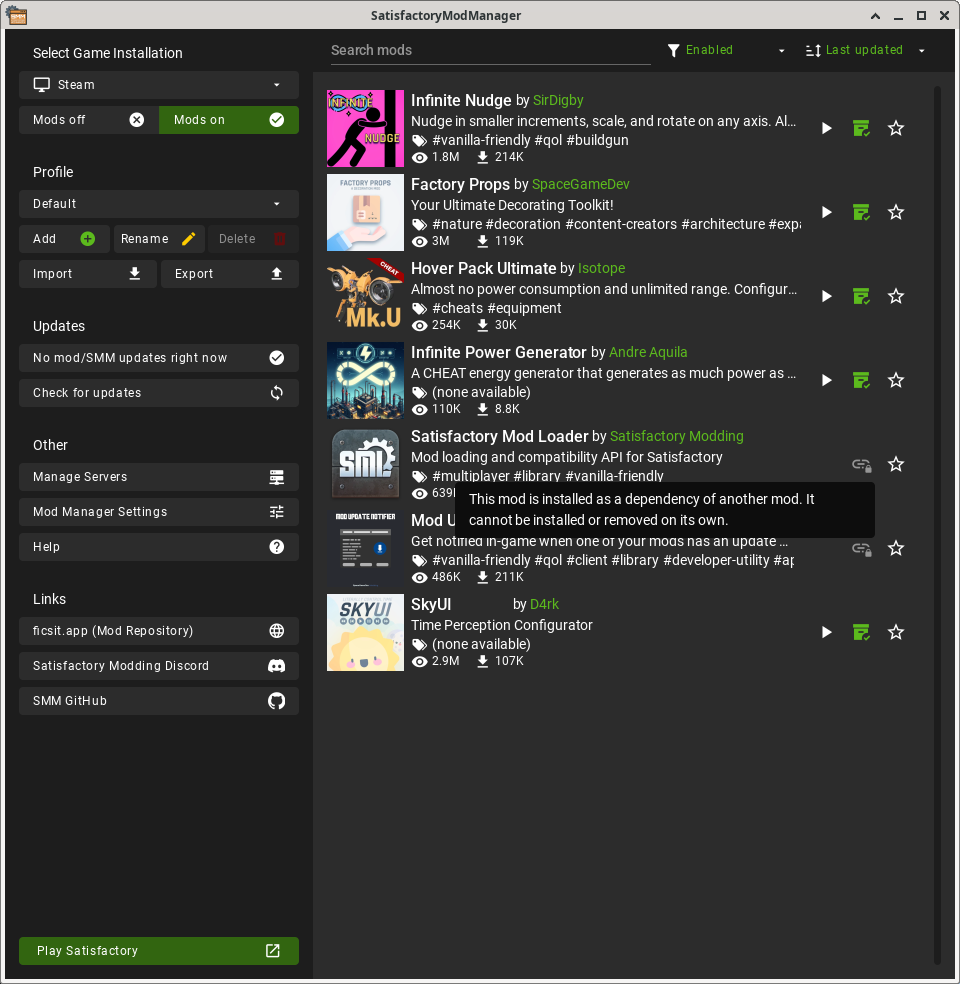Star the Mod Update Notifier row
Screen dimensions: 960x984
896,548
